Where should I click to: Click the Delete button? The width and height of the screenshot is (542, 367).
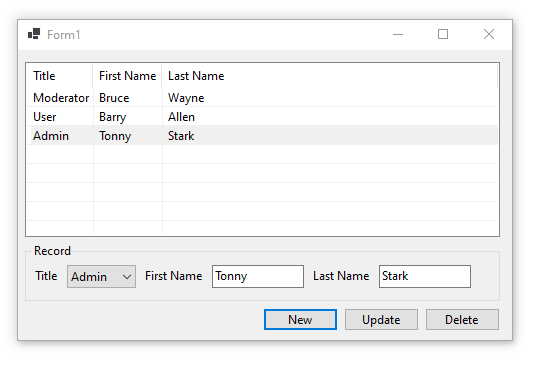pyautogui.click(x=462, y=320)
